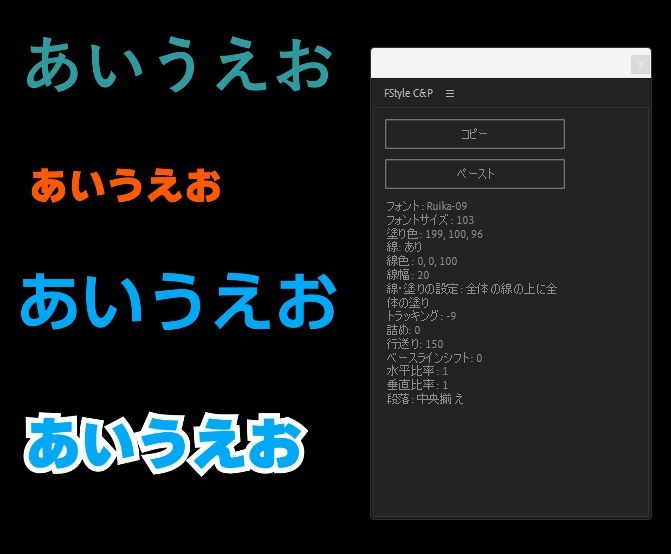Select the white-outlined blue あいうえお text
The image size is (671, 554).
pyautogui.click(x=166, y=444)
